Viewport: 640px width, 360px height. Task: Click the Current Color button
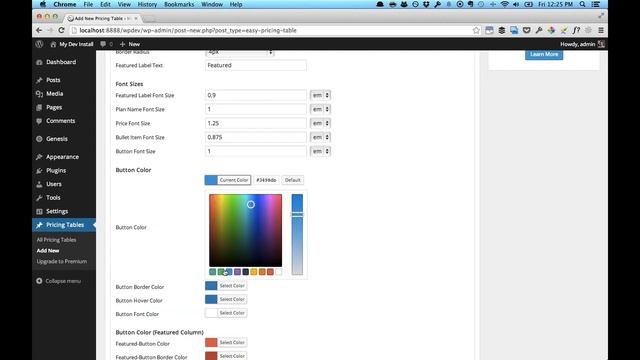(228, 180)
